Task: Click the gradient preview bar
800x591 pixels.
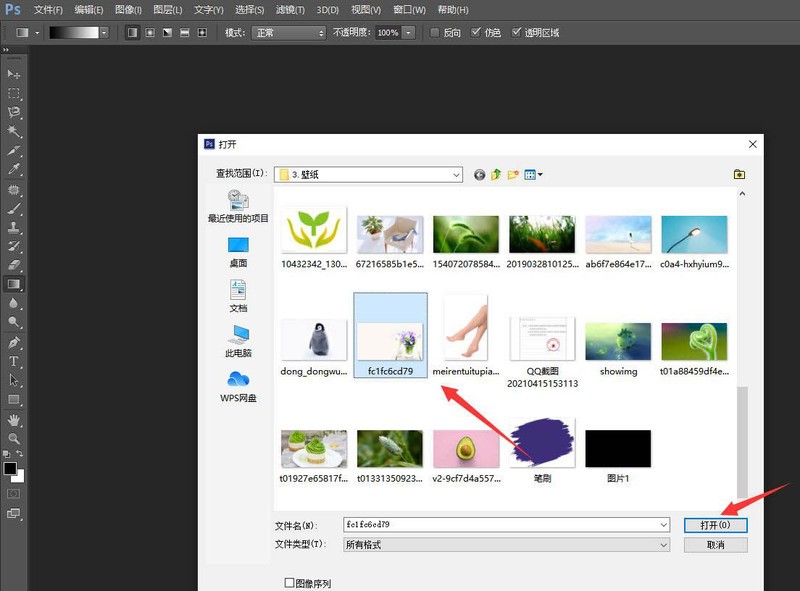Action: pyautogui.click(x=74, y=33)
